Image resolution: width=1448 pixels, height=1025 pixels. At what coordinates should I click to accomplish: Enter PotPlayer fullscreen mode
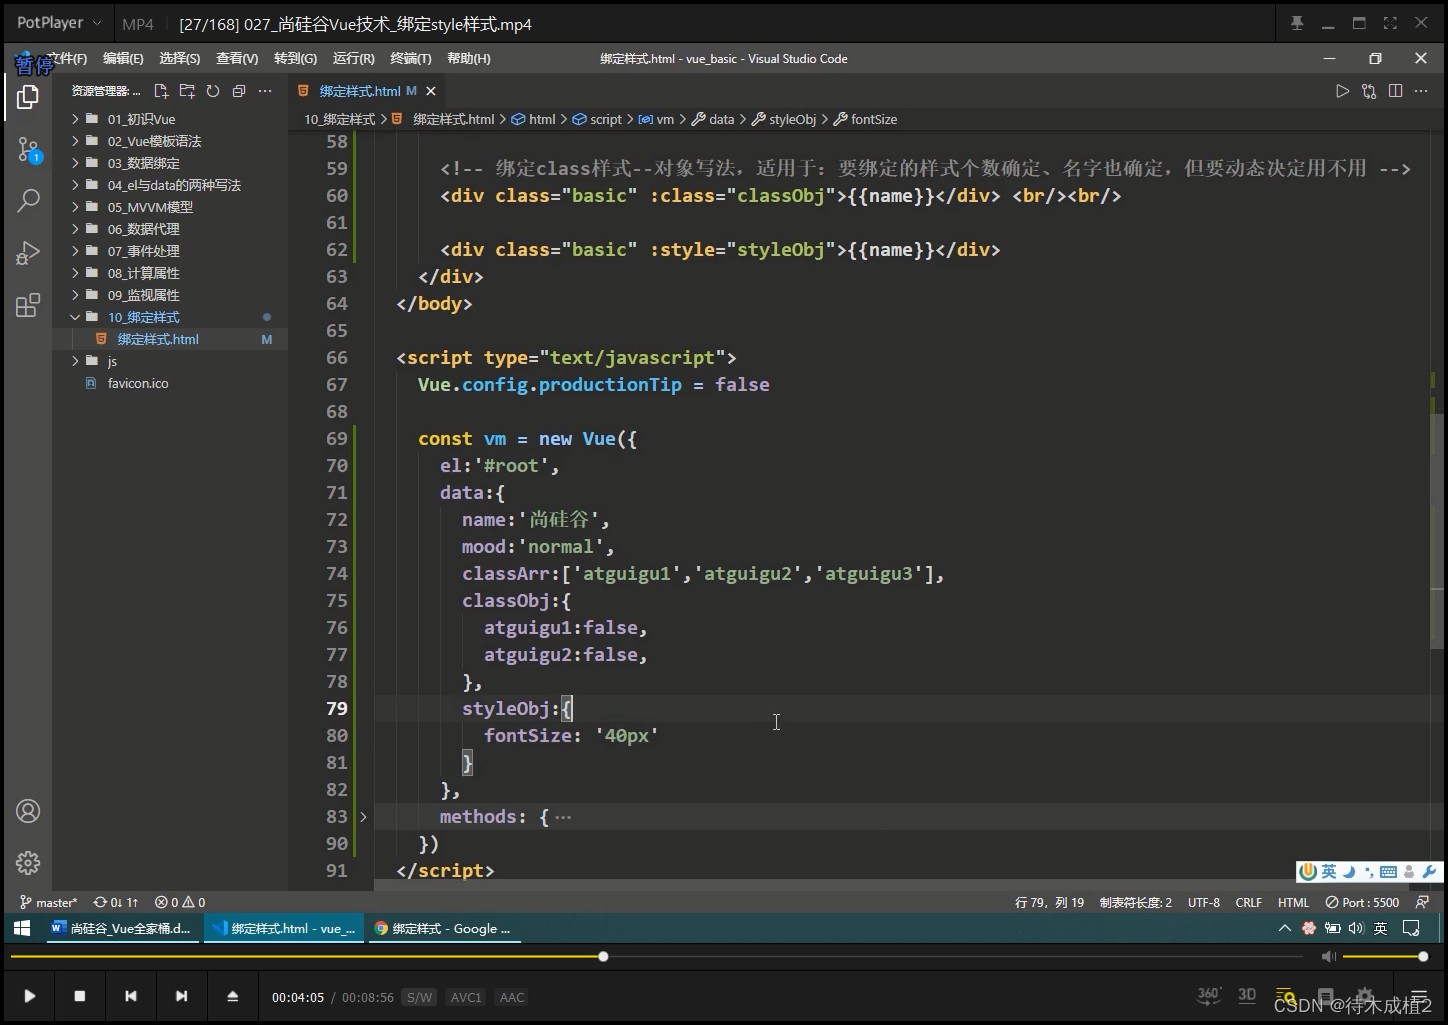coord(1390,23)
